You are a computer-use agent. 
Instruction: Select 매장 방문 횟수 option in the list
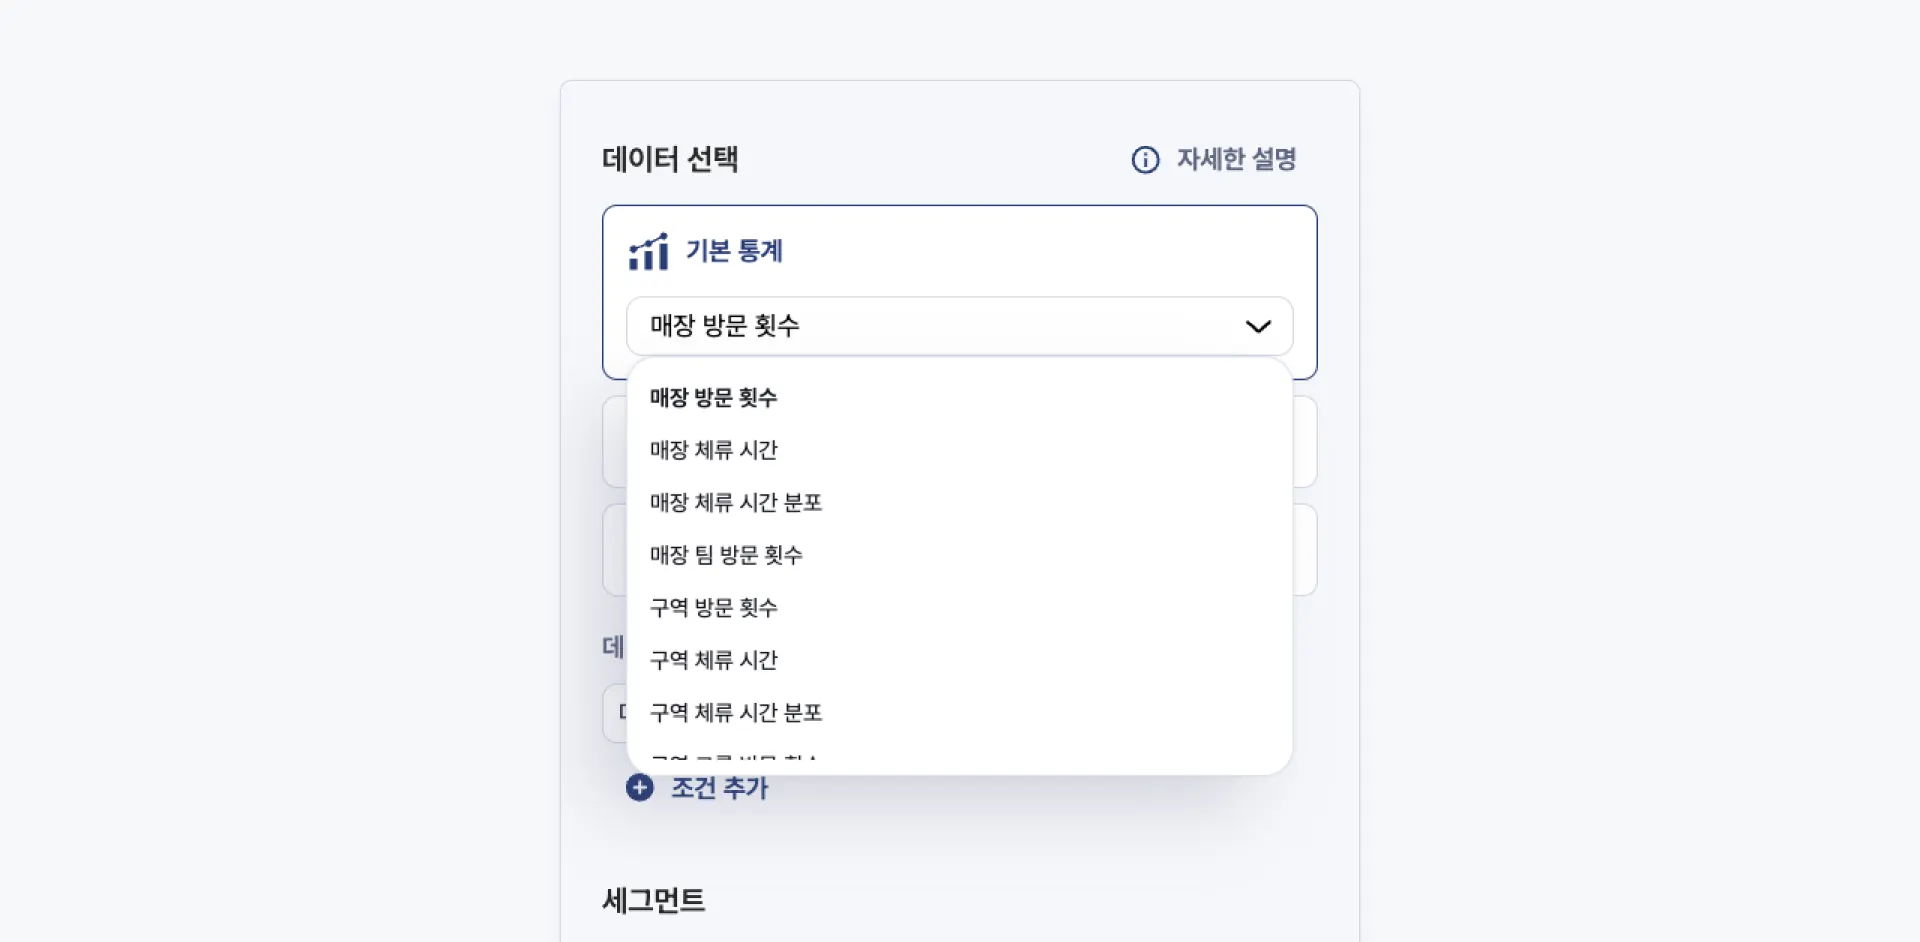[x=713, y=398]
